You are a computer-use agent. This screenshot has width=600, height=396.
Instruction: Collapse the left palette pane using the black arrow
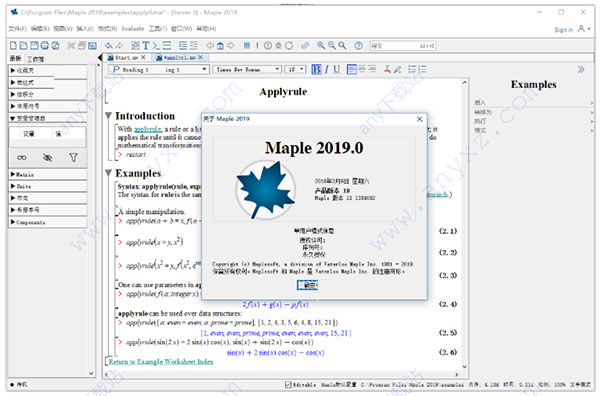pos(99,58)
